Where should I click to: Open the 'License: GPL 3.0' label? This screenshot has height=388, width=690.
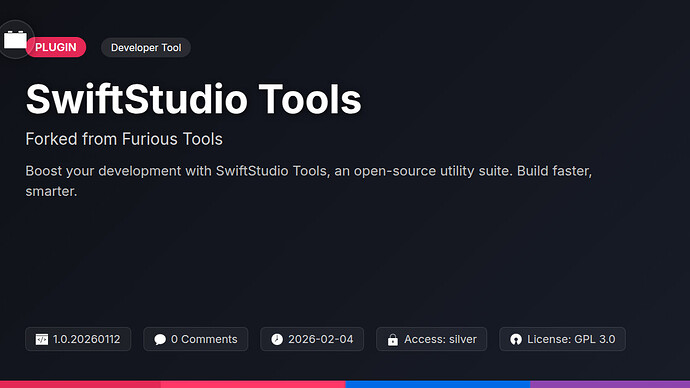(x=571, y=339)
